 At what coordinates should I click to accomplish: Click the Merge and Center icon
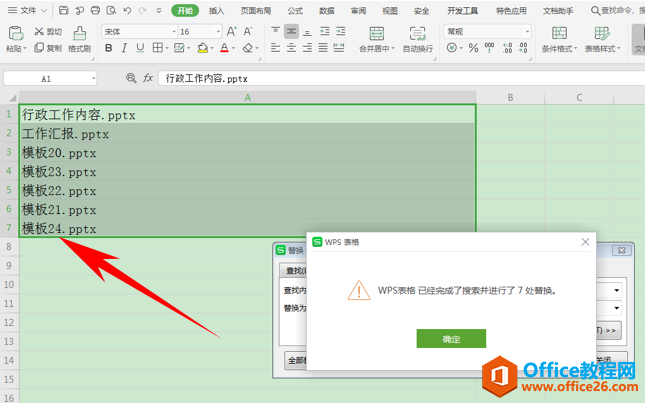click(x=376, y=39)
